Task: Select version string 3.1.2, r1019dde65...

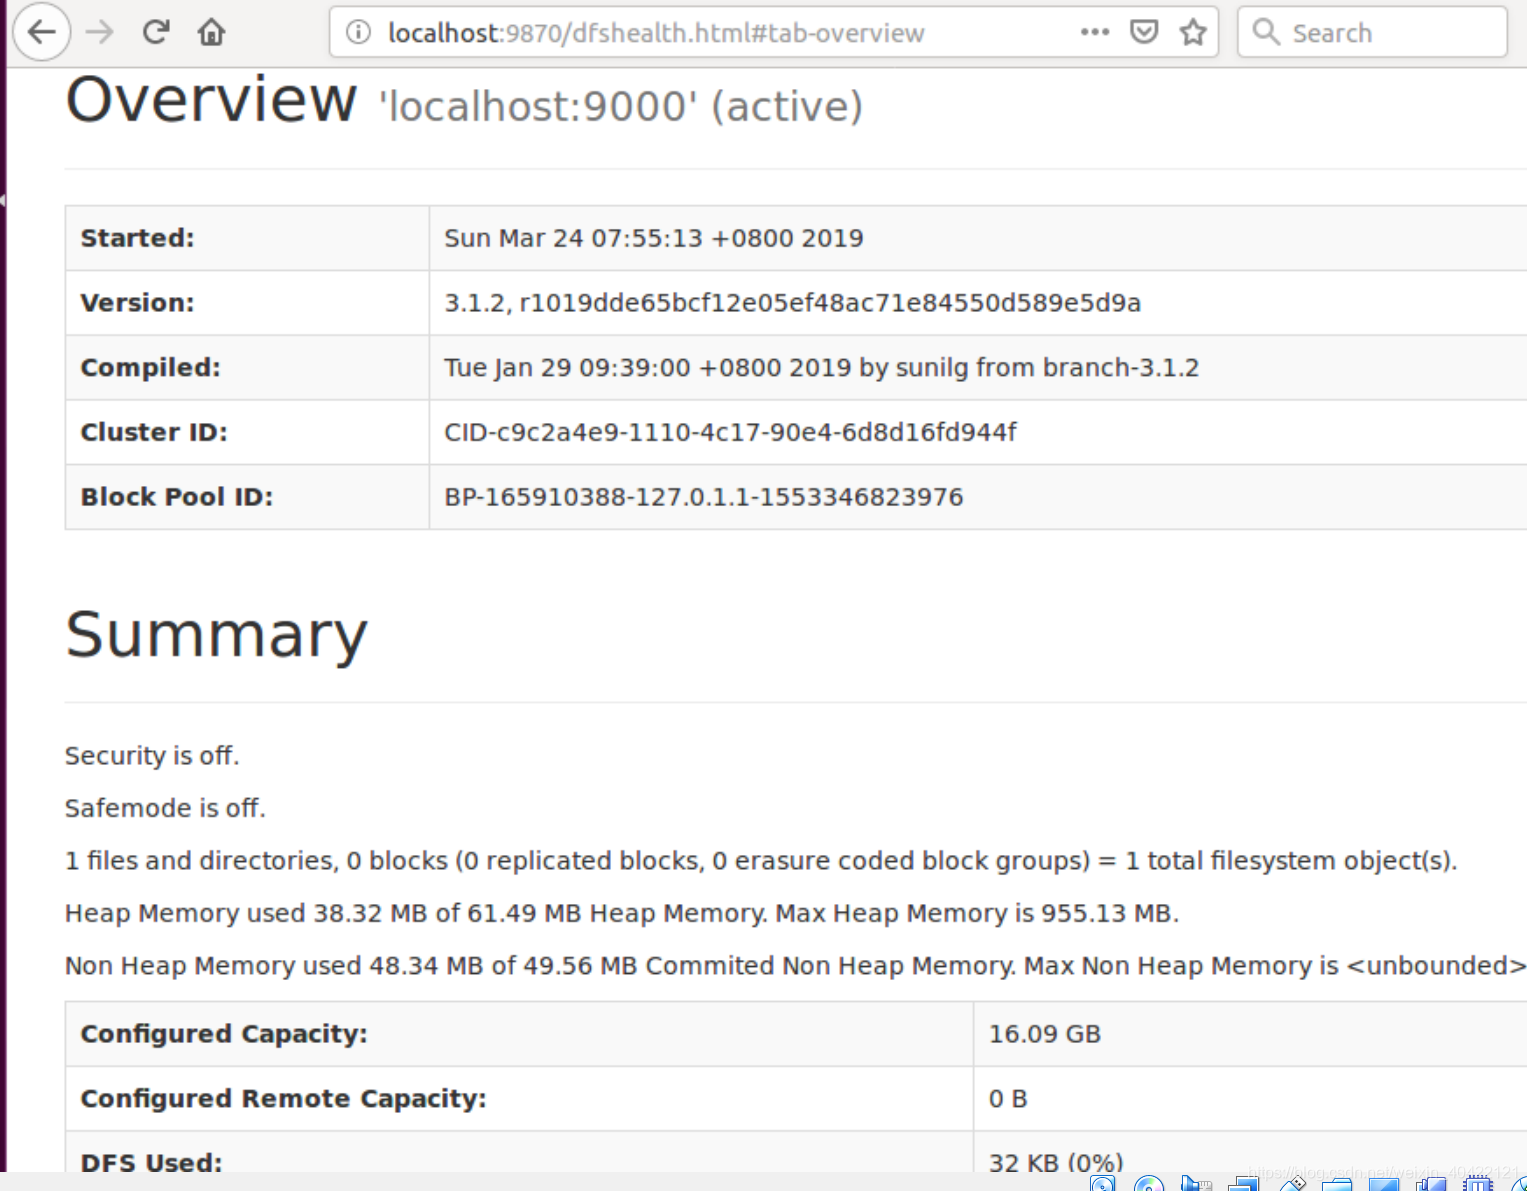Action: point(792,303)
